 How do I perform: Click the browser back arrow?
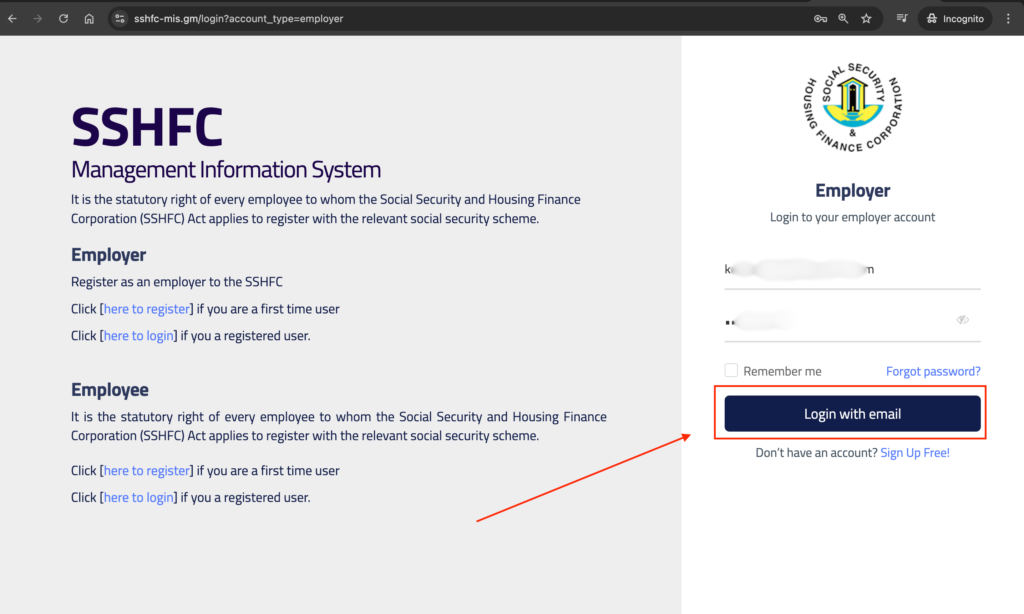13,18
